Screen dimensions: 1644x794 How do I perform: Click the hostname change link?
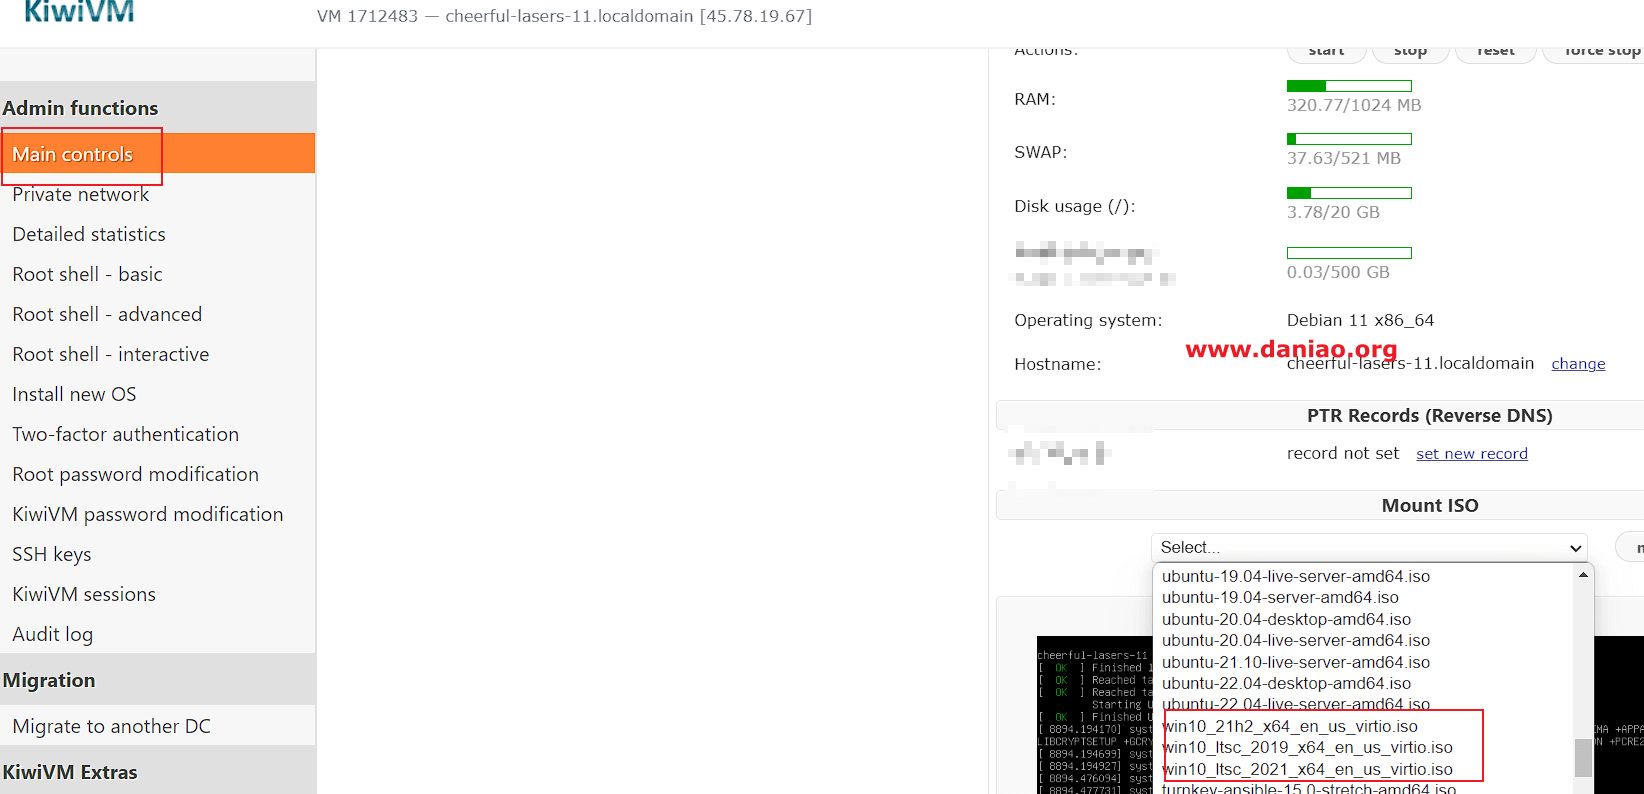tap(1578, 364)
